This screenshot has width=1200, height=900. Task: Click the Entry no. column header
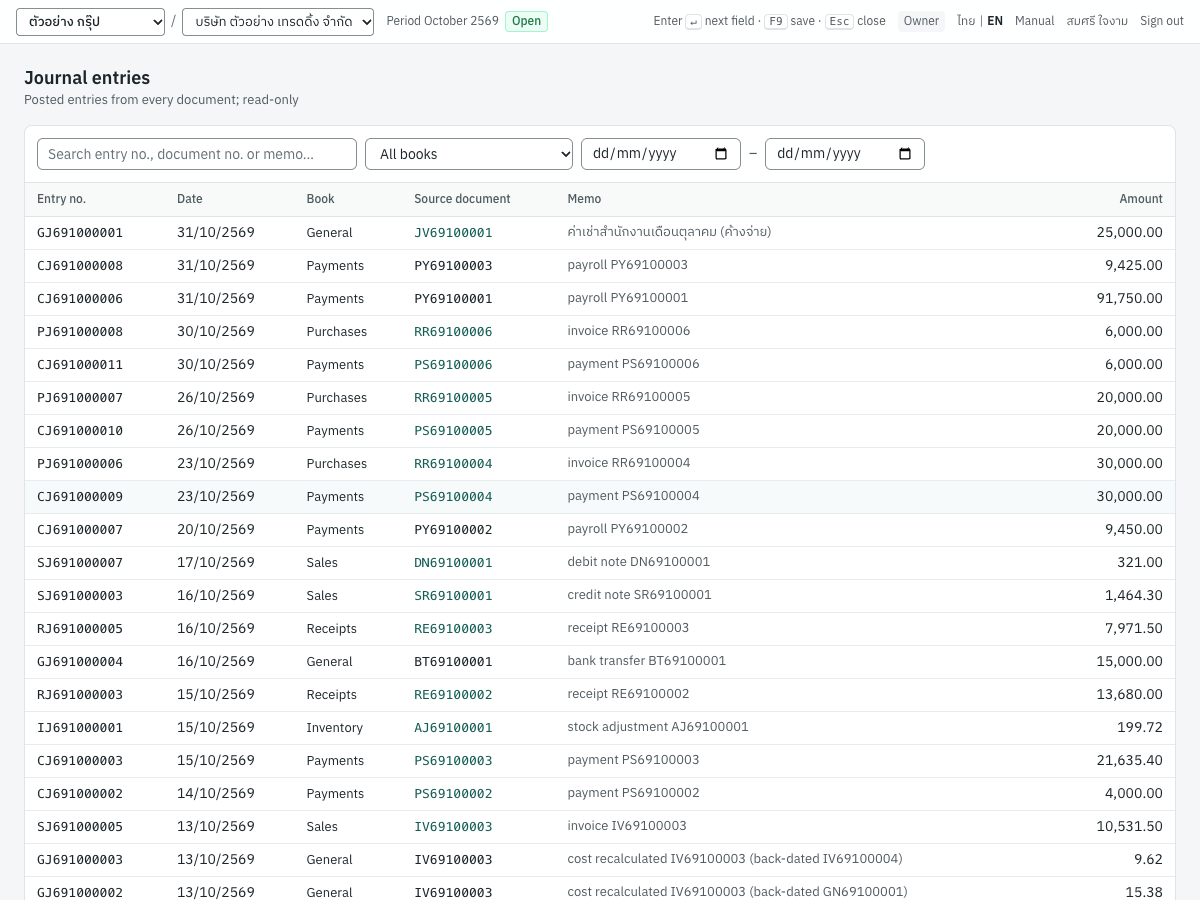(x=62, y=199)
